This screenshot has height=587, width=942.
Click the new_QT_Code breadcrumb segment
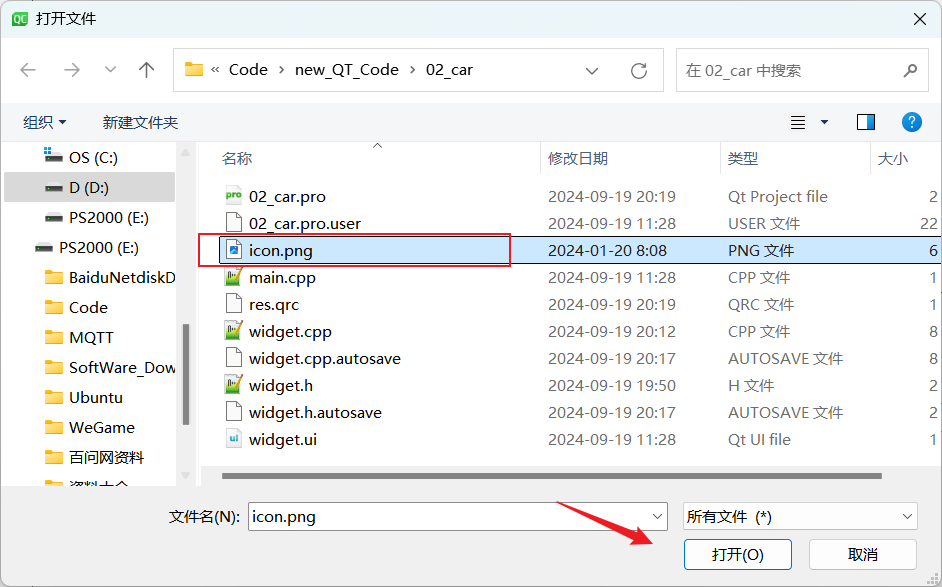(x=347, y=70)
